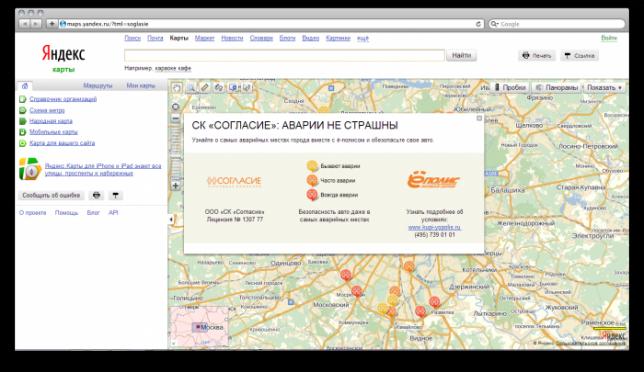Click print icon next to Сообщить об ошибке
Screen dimensions: 644x372
[x=96, y=195]
